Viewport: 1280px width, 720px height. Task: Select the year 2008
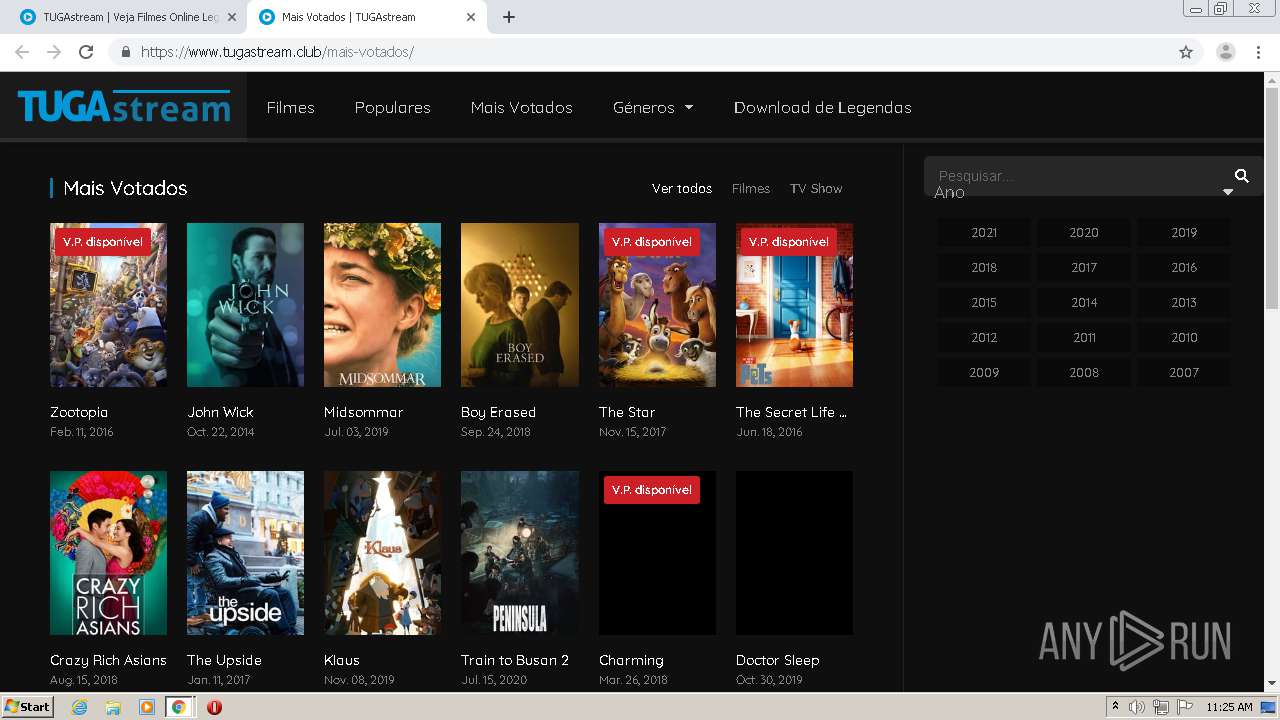(1084, 372)
